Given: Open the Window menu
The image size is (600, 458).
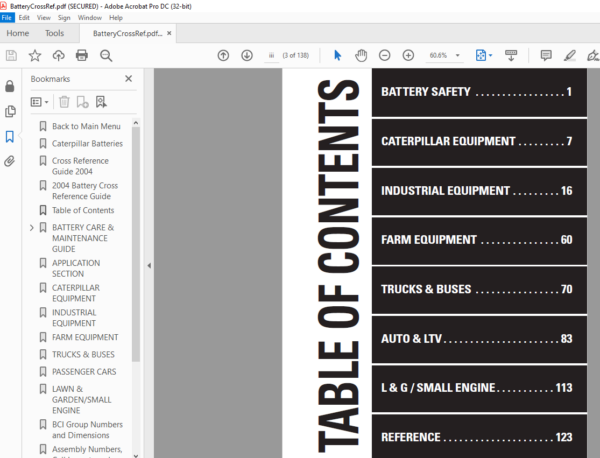Looking at the screenshot, I should click(x=90, y=18).
